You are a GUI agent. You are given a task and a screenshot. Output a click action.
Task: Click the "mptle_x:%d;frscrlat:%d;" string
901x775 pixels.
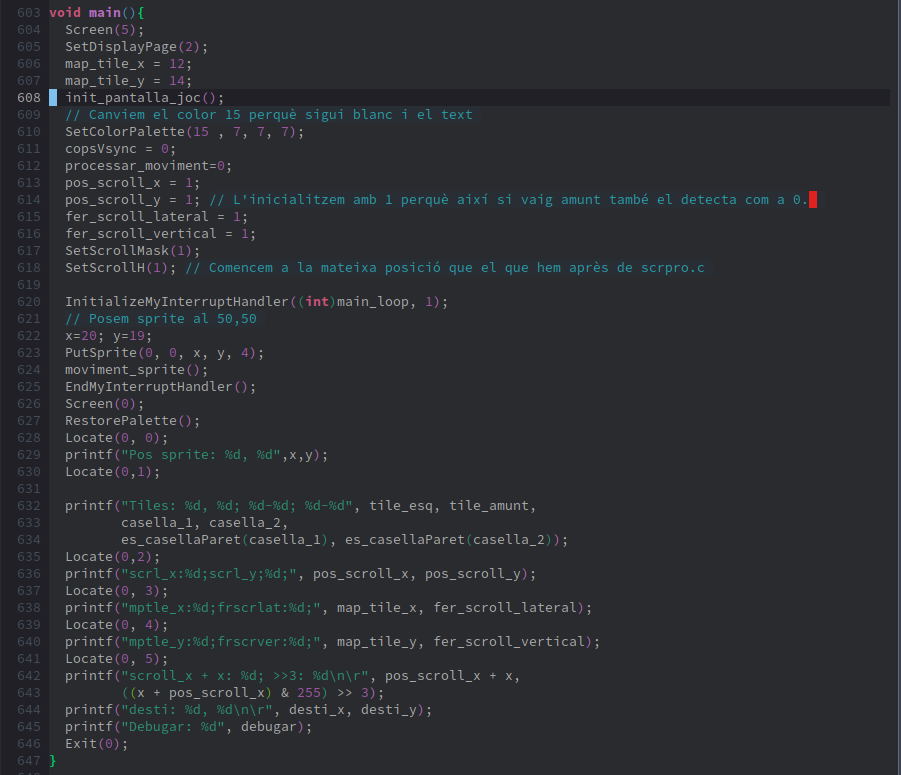click(x=220, y=608)
